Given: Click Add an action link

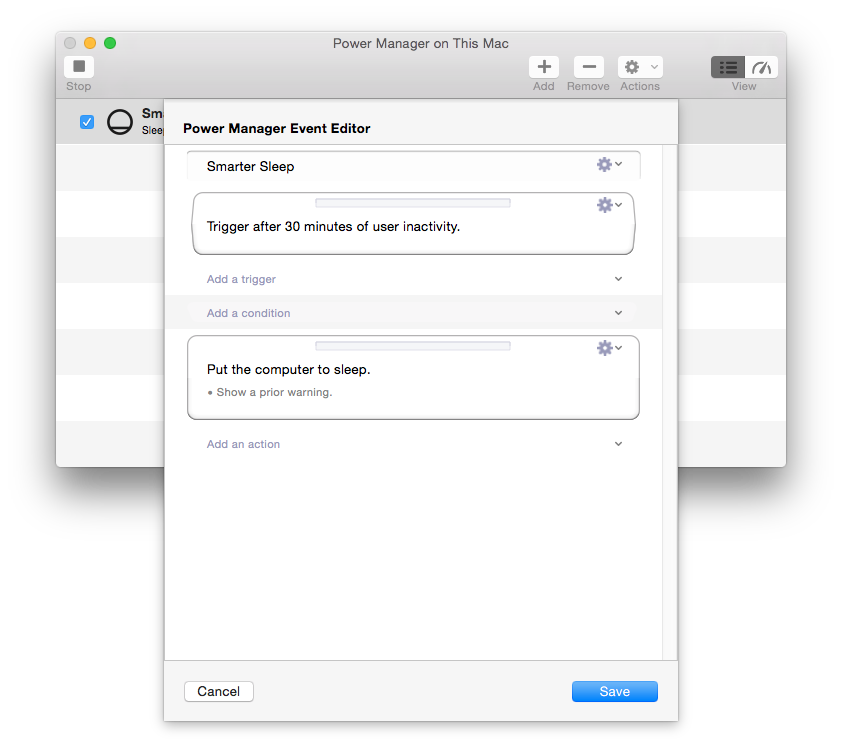Looking at the screenshot, I should [x=243, y=444].
